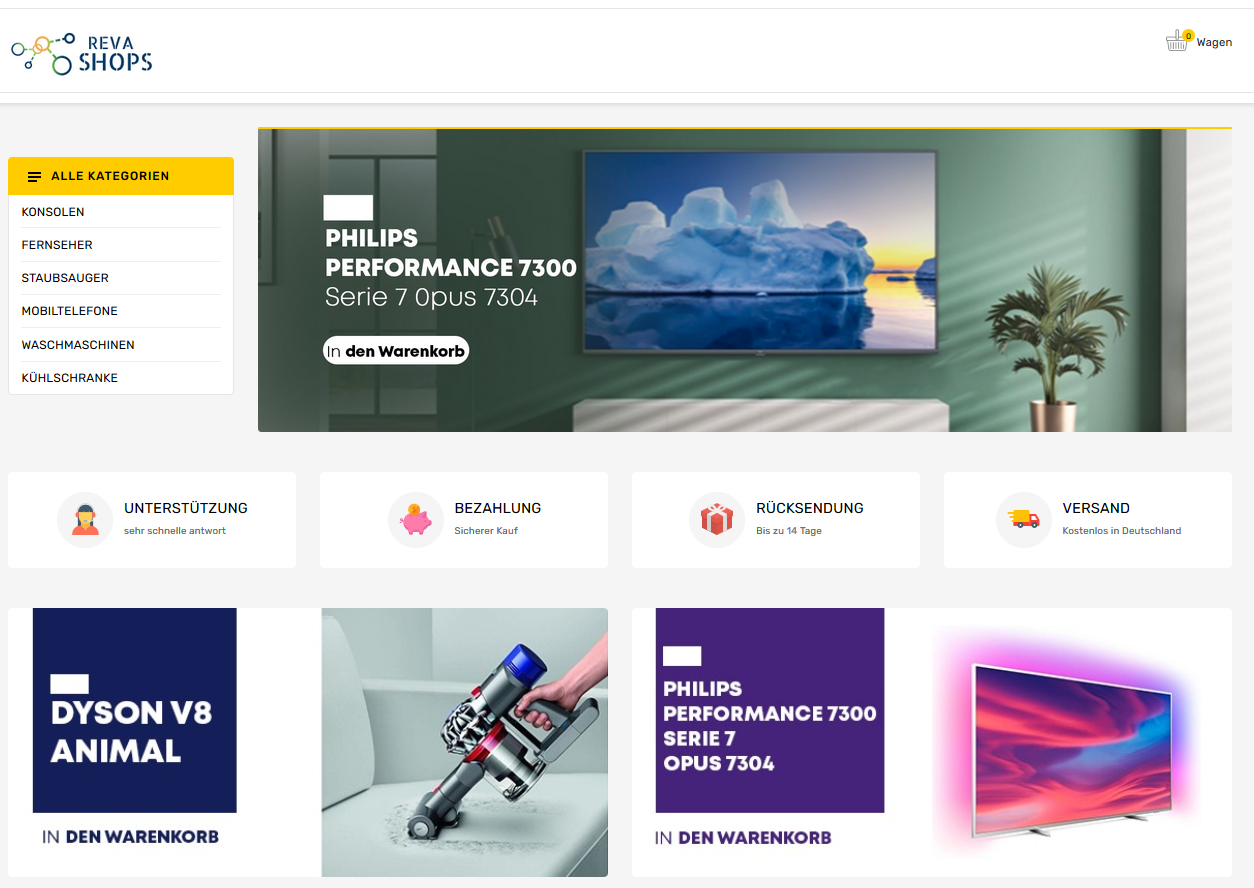Click the Reva Shops logo
Image resolution: width=1254 pixels, height=888 pixels.
click(x=82, y=54)
